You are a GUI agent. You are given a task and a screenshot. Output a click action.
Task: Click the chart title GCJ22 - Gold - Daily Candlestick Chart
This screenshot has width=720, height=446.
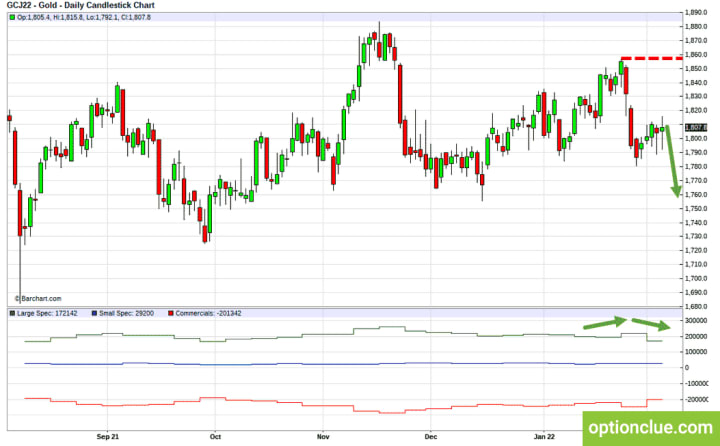click(81, 5)
